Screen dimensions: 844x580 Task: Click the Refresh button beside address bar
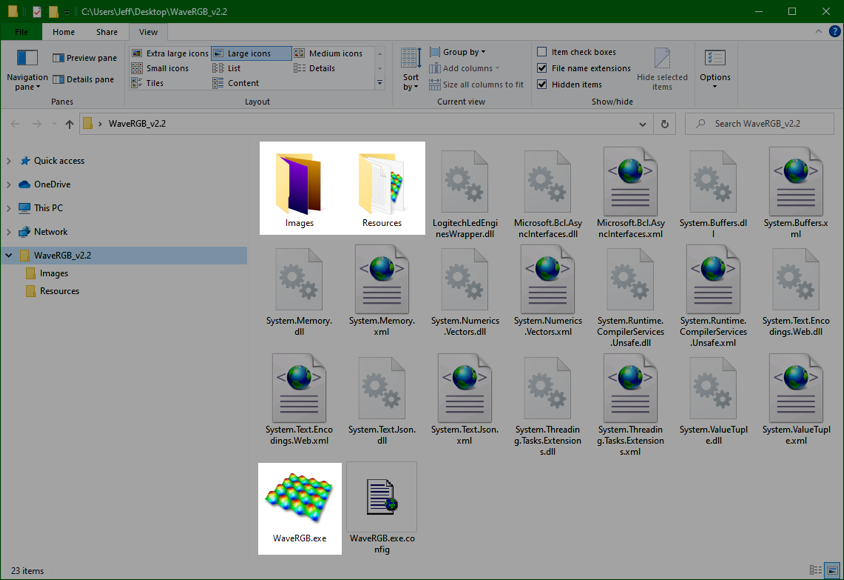(665, 124)
